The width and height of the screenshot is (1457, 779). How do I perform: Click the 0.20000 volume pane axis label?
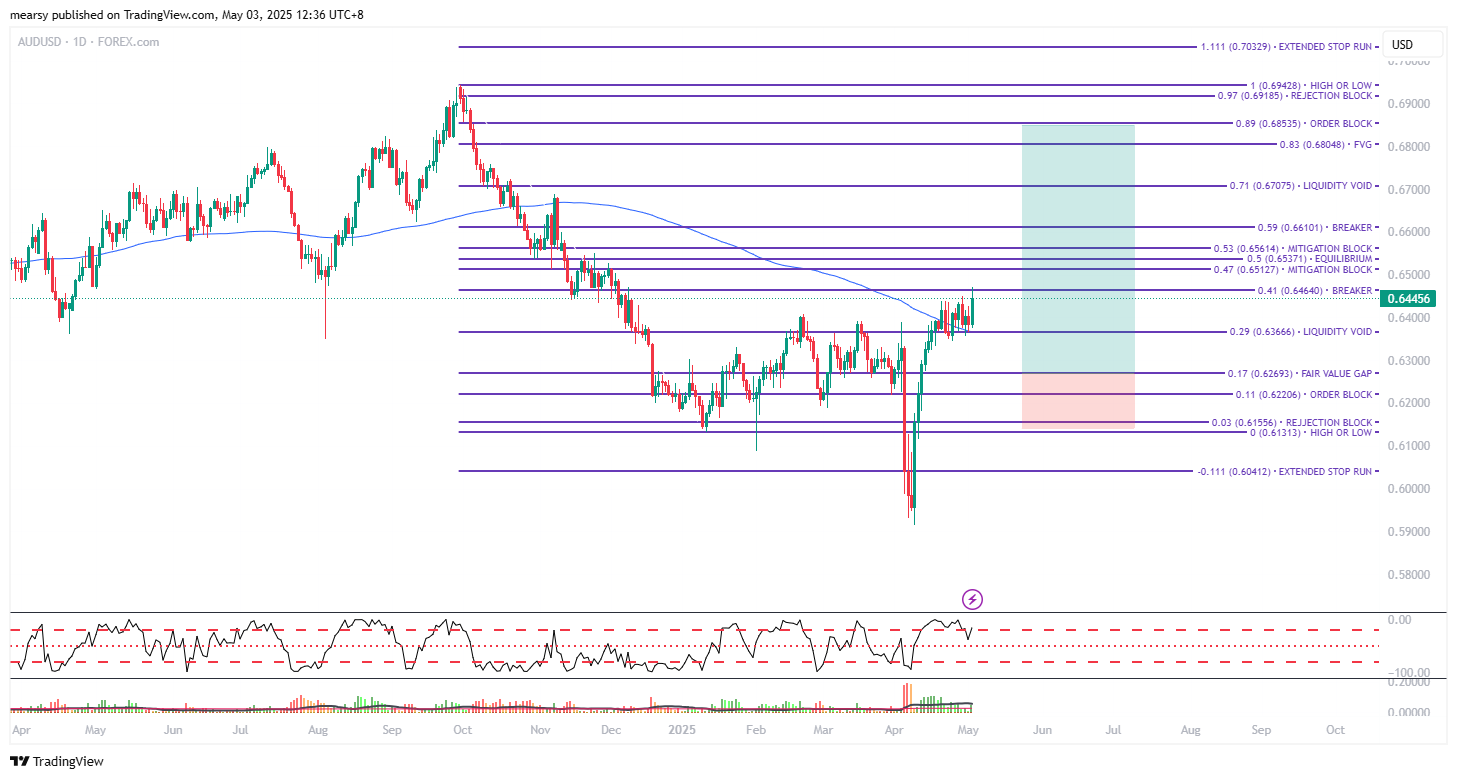pyautogui.click(x=1407, y=682)
